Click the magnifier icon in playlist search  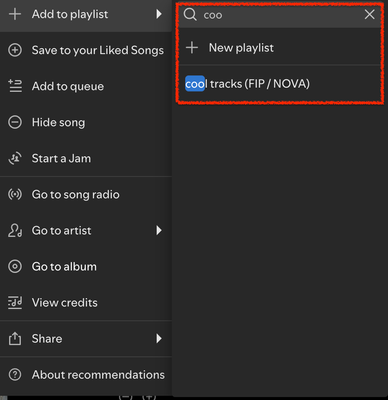click(x=190, y=14)
